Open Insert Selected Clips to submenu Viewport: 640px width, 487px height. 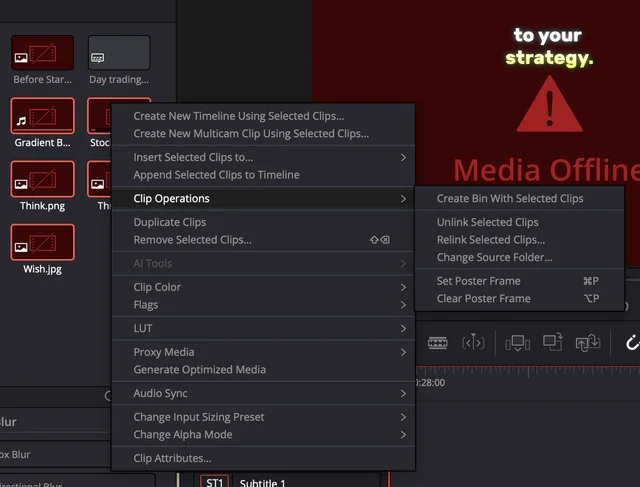coord(263,157)
